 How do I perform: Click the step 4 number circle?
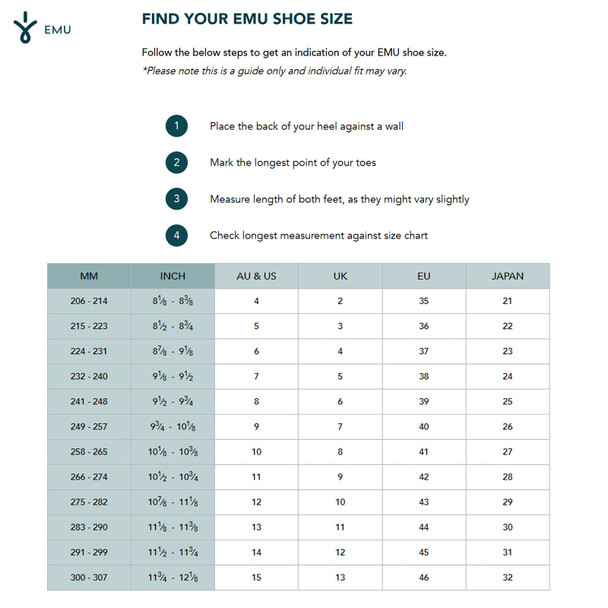coord(176,236)
